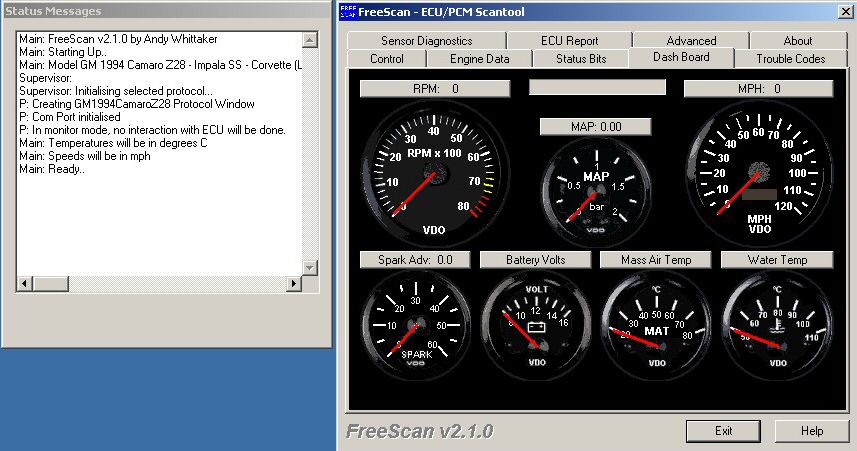
Task: Click the Spark Adv: 0.0 readout
Action: [415, 260]
